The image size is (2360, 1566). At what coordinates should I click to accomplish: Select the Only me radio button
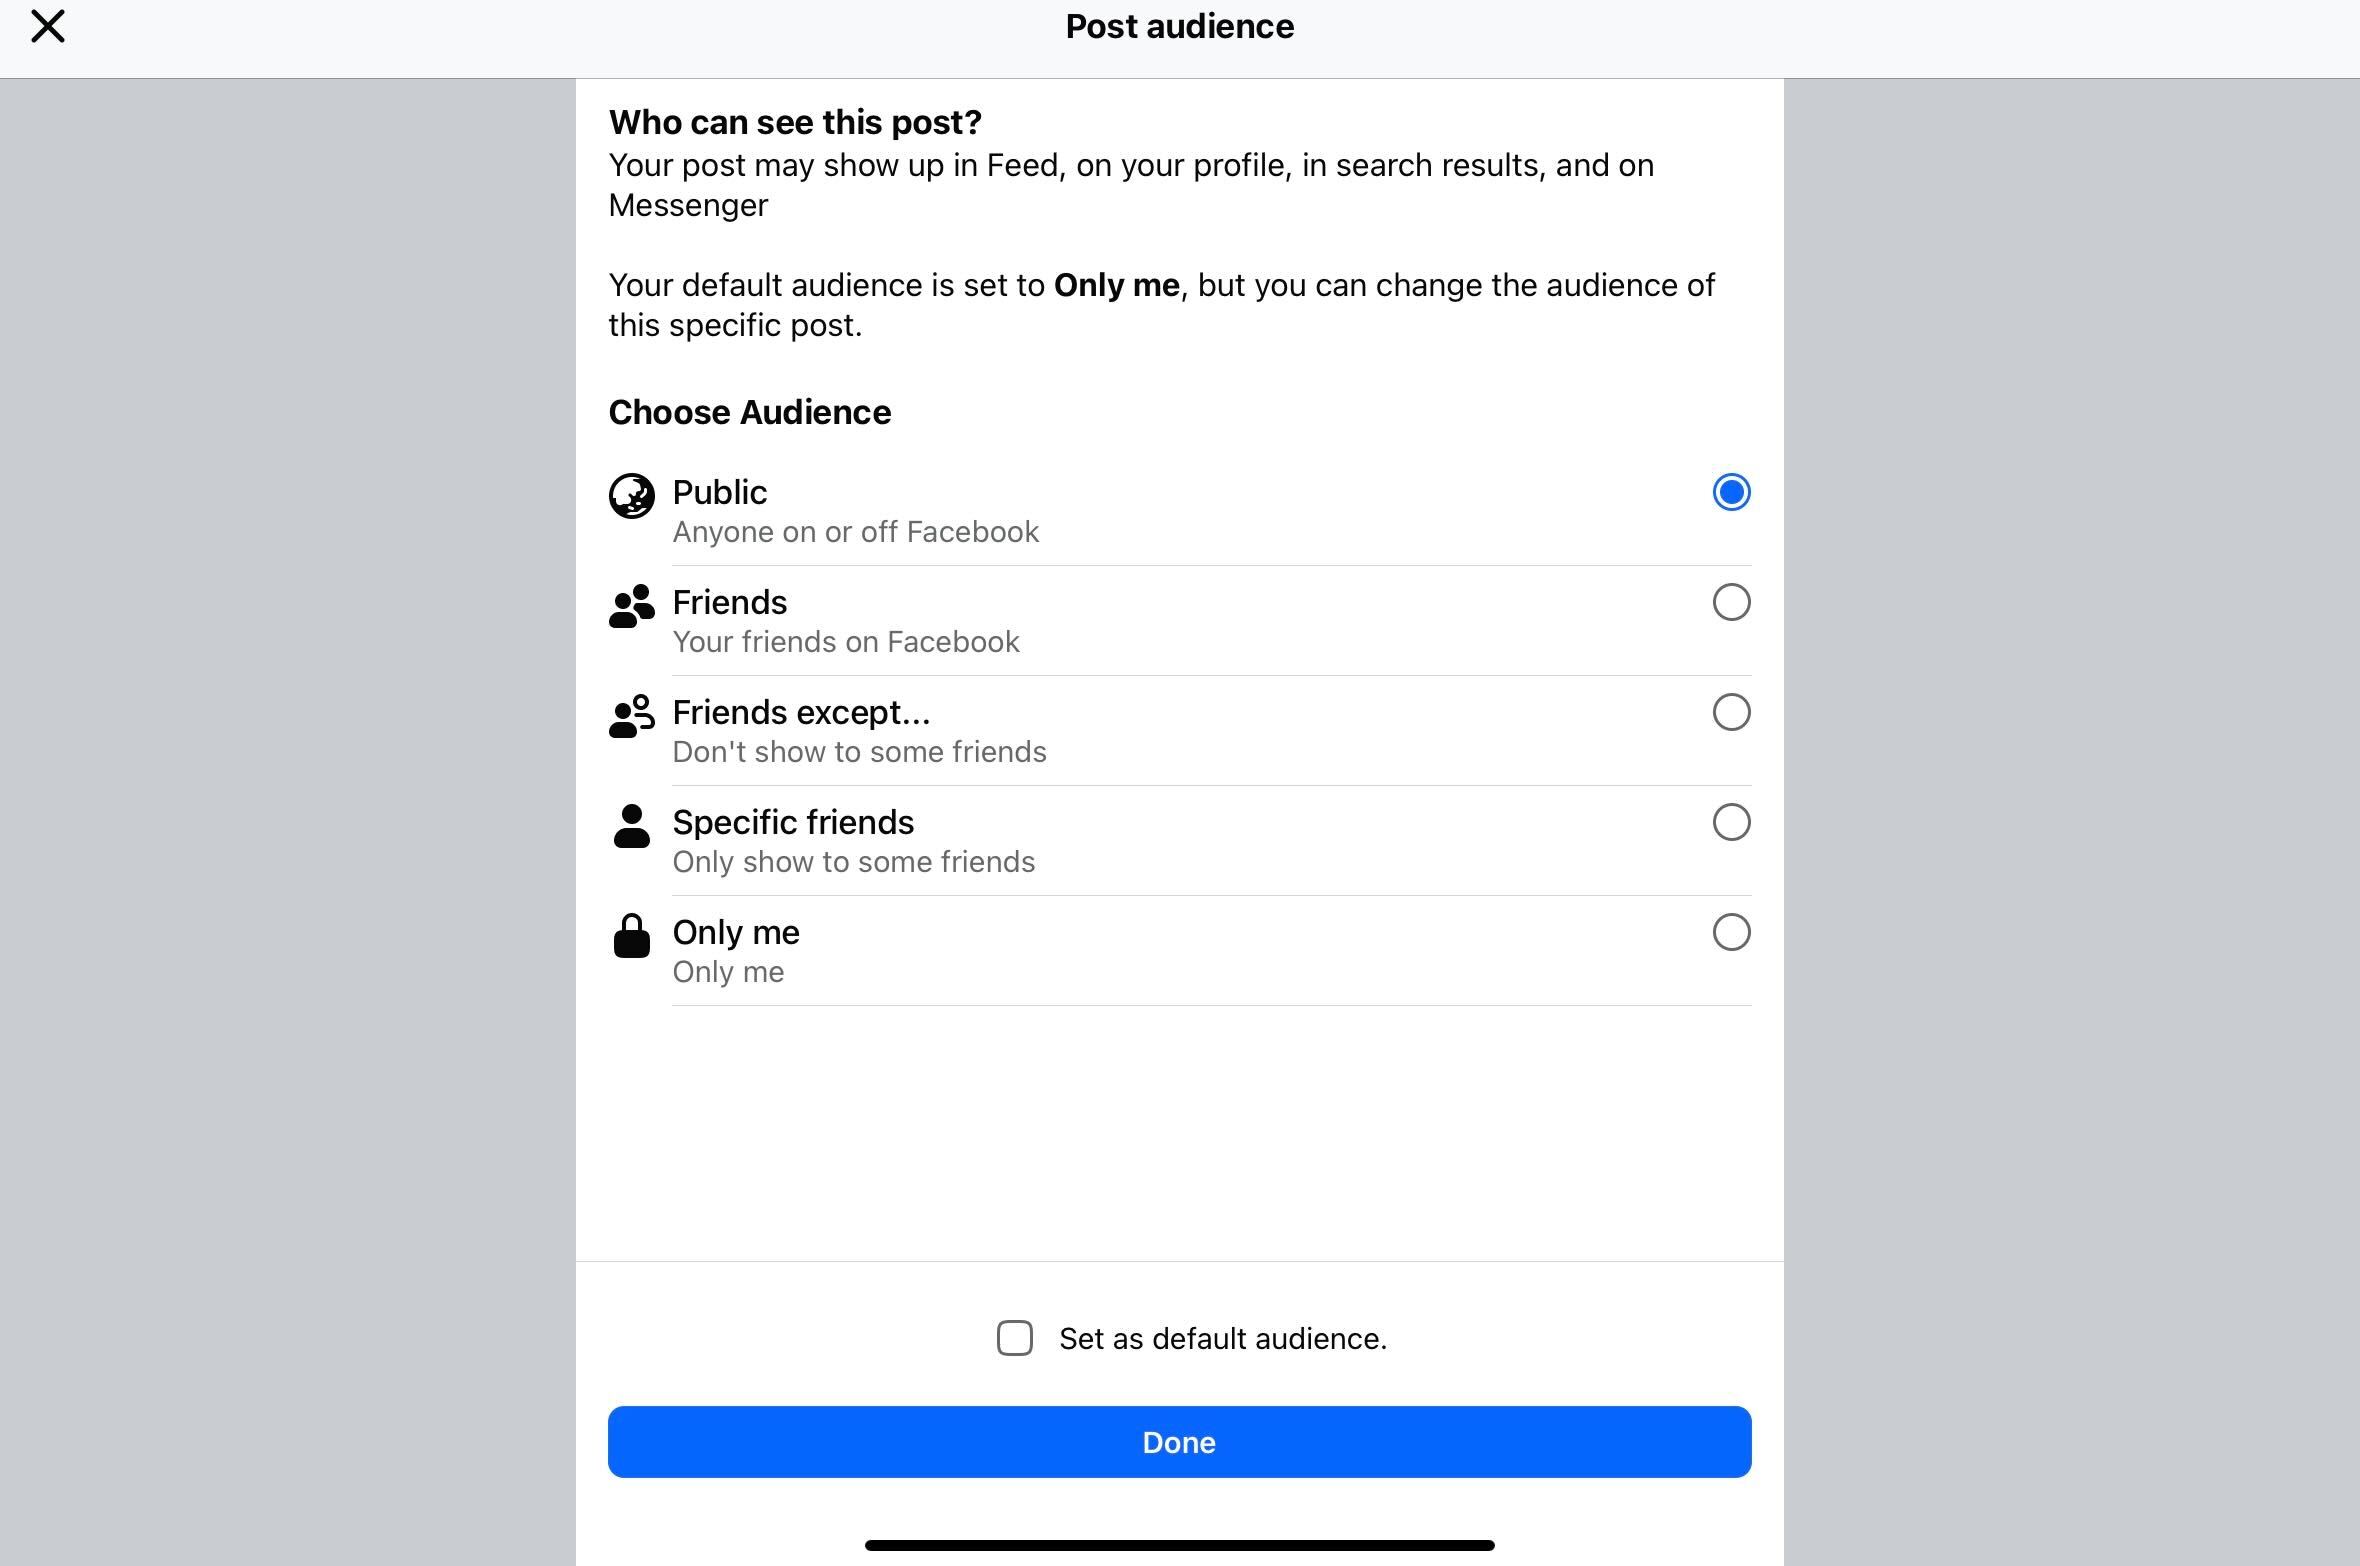[x=1731, y=932]
